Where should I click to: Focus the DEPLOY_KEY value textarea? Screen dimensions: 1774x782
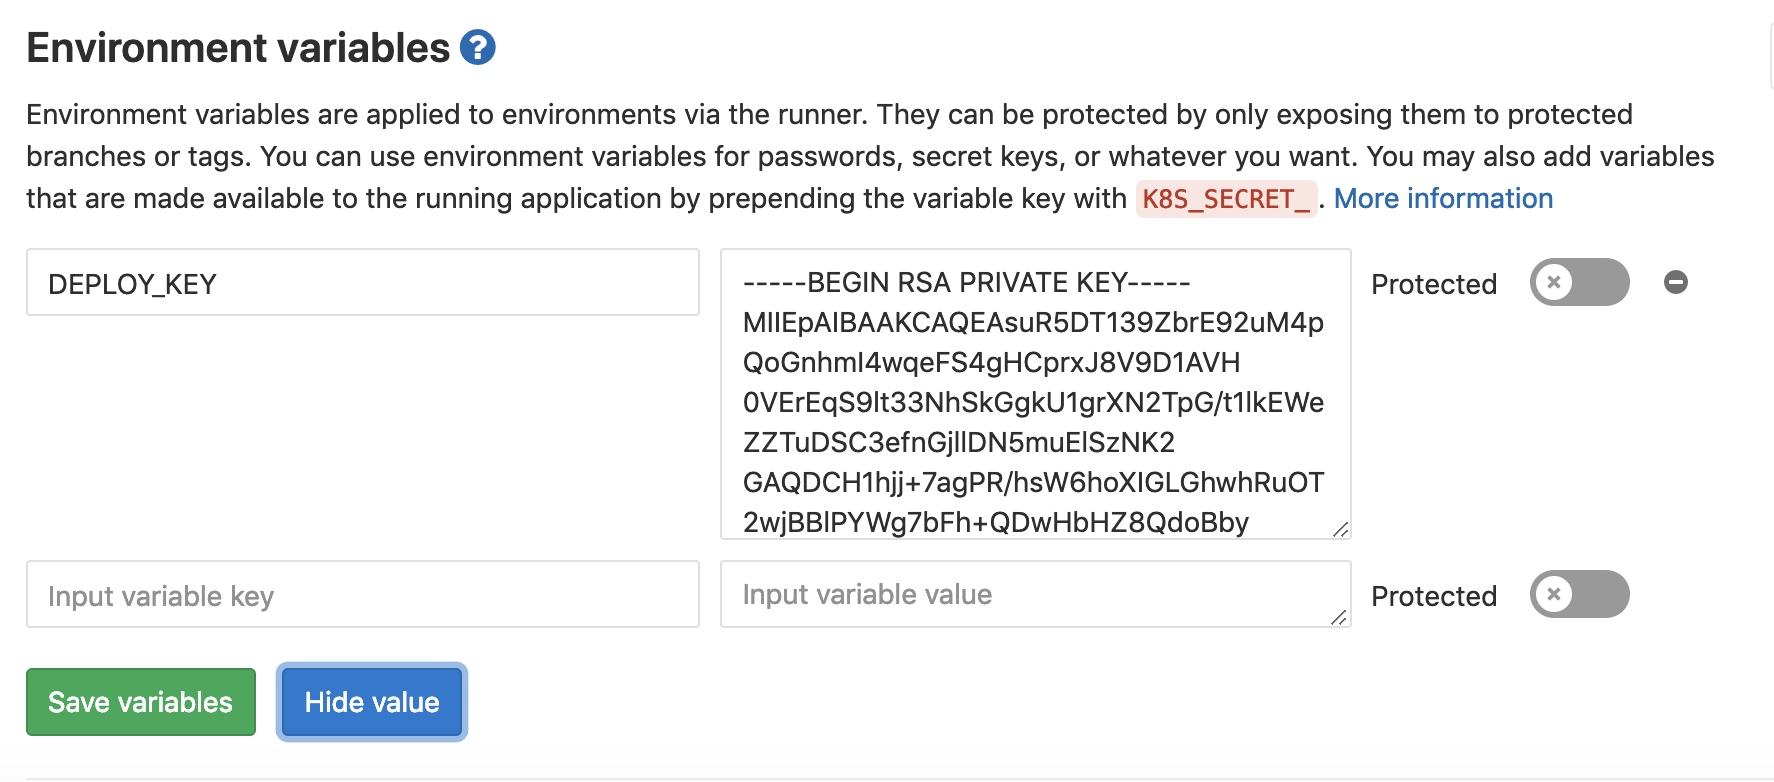coord(1036,394)
